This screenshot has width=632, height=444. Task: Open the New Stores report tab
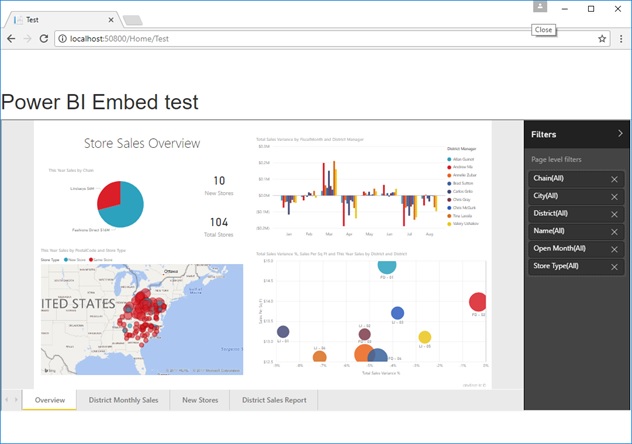pyautogui.click(x=200, y=400)
